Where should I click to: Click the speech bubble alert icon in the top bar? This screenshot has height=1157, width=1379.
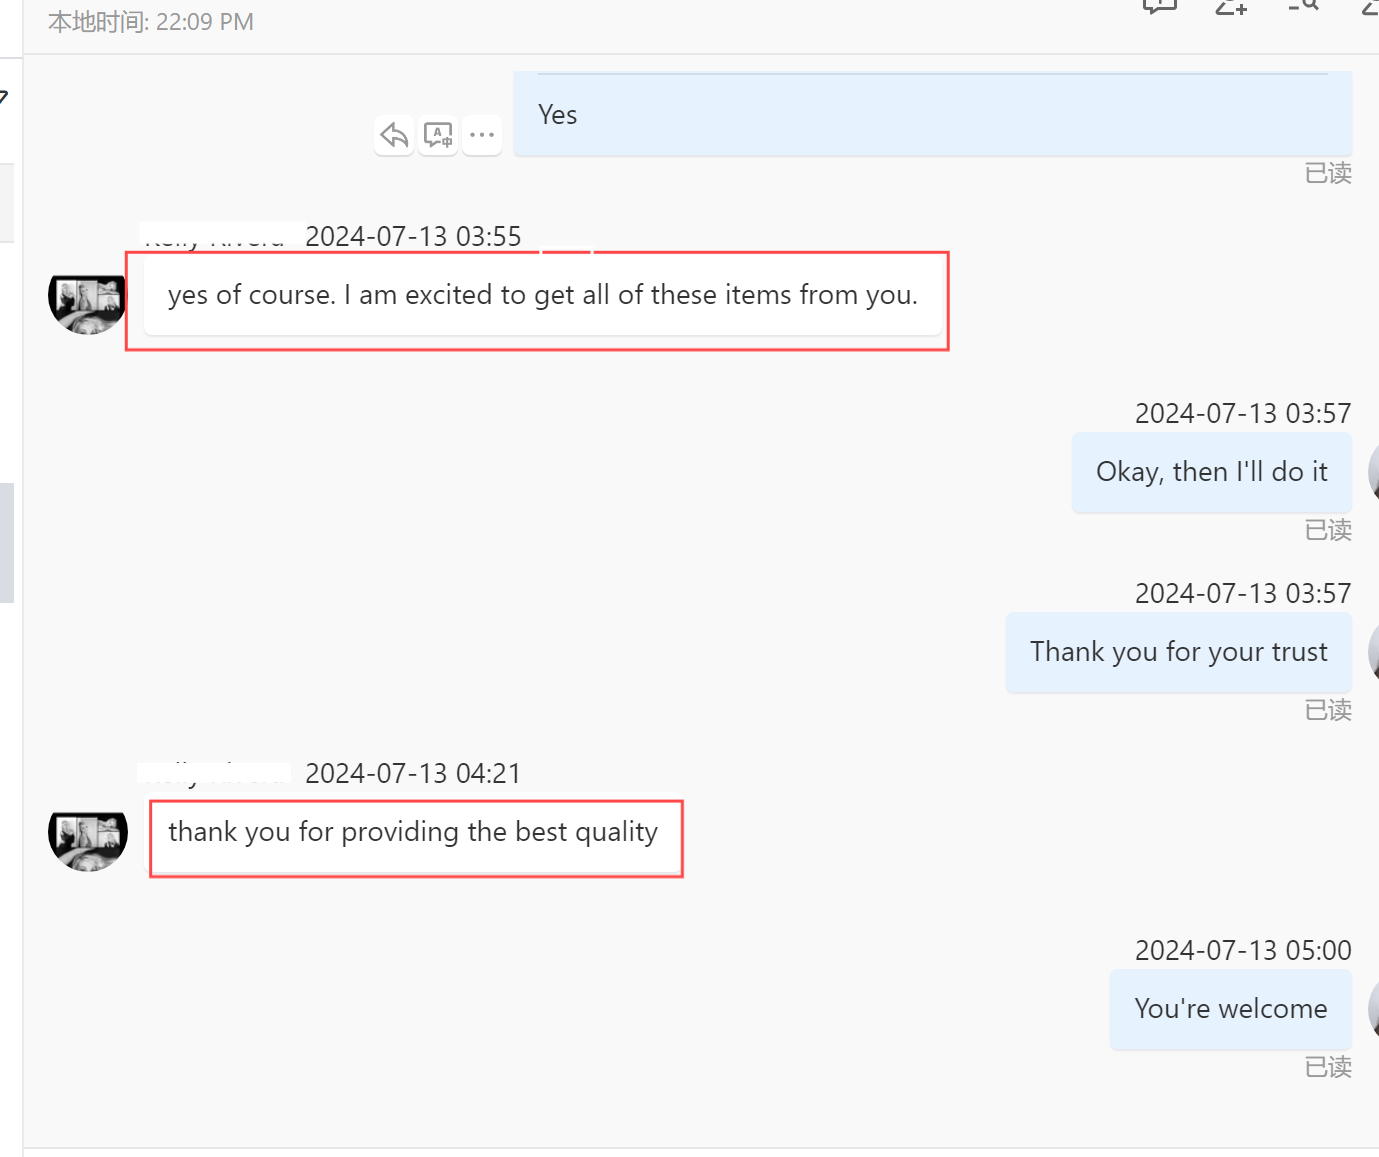point(1160,6)
